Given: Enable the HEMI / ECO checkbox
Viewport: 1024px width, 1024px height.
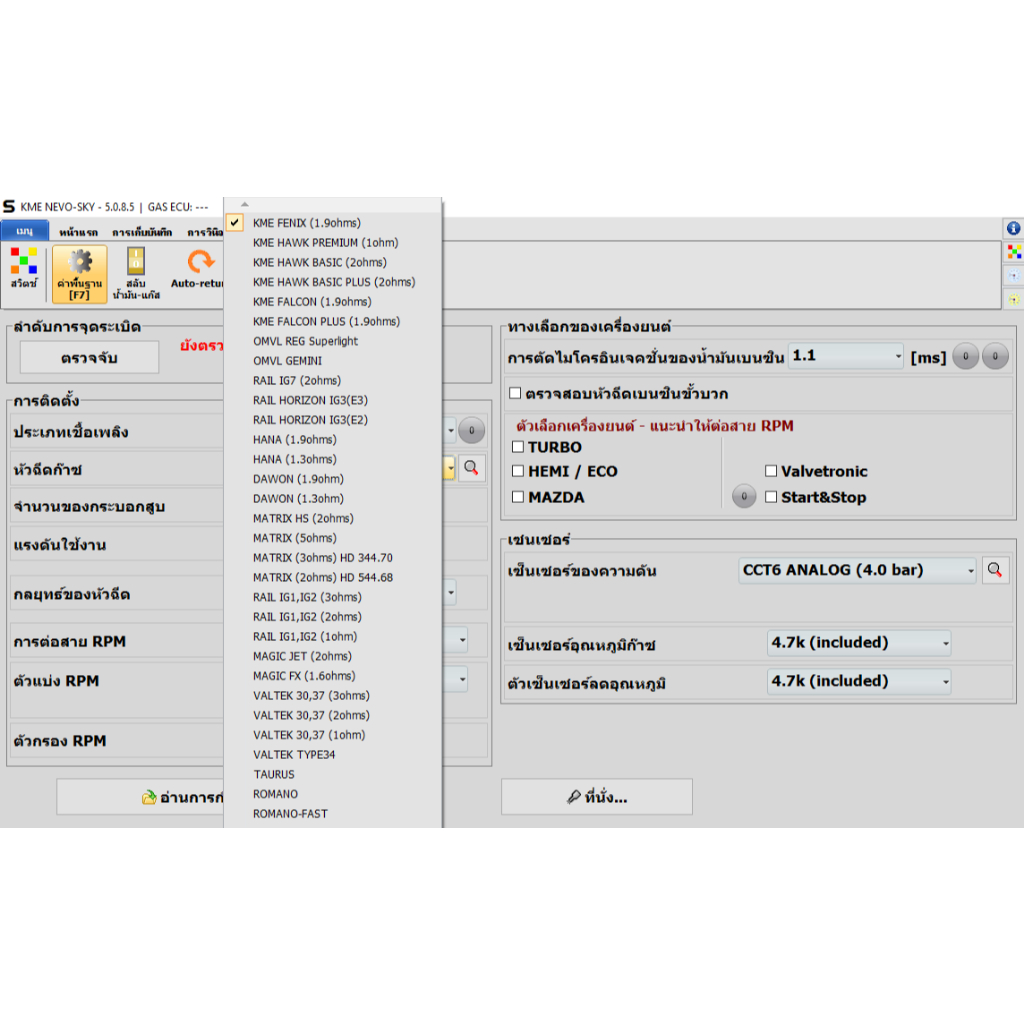Looking at the screenshot, I should click(x=518, y=471).
